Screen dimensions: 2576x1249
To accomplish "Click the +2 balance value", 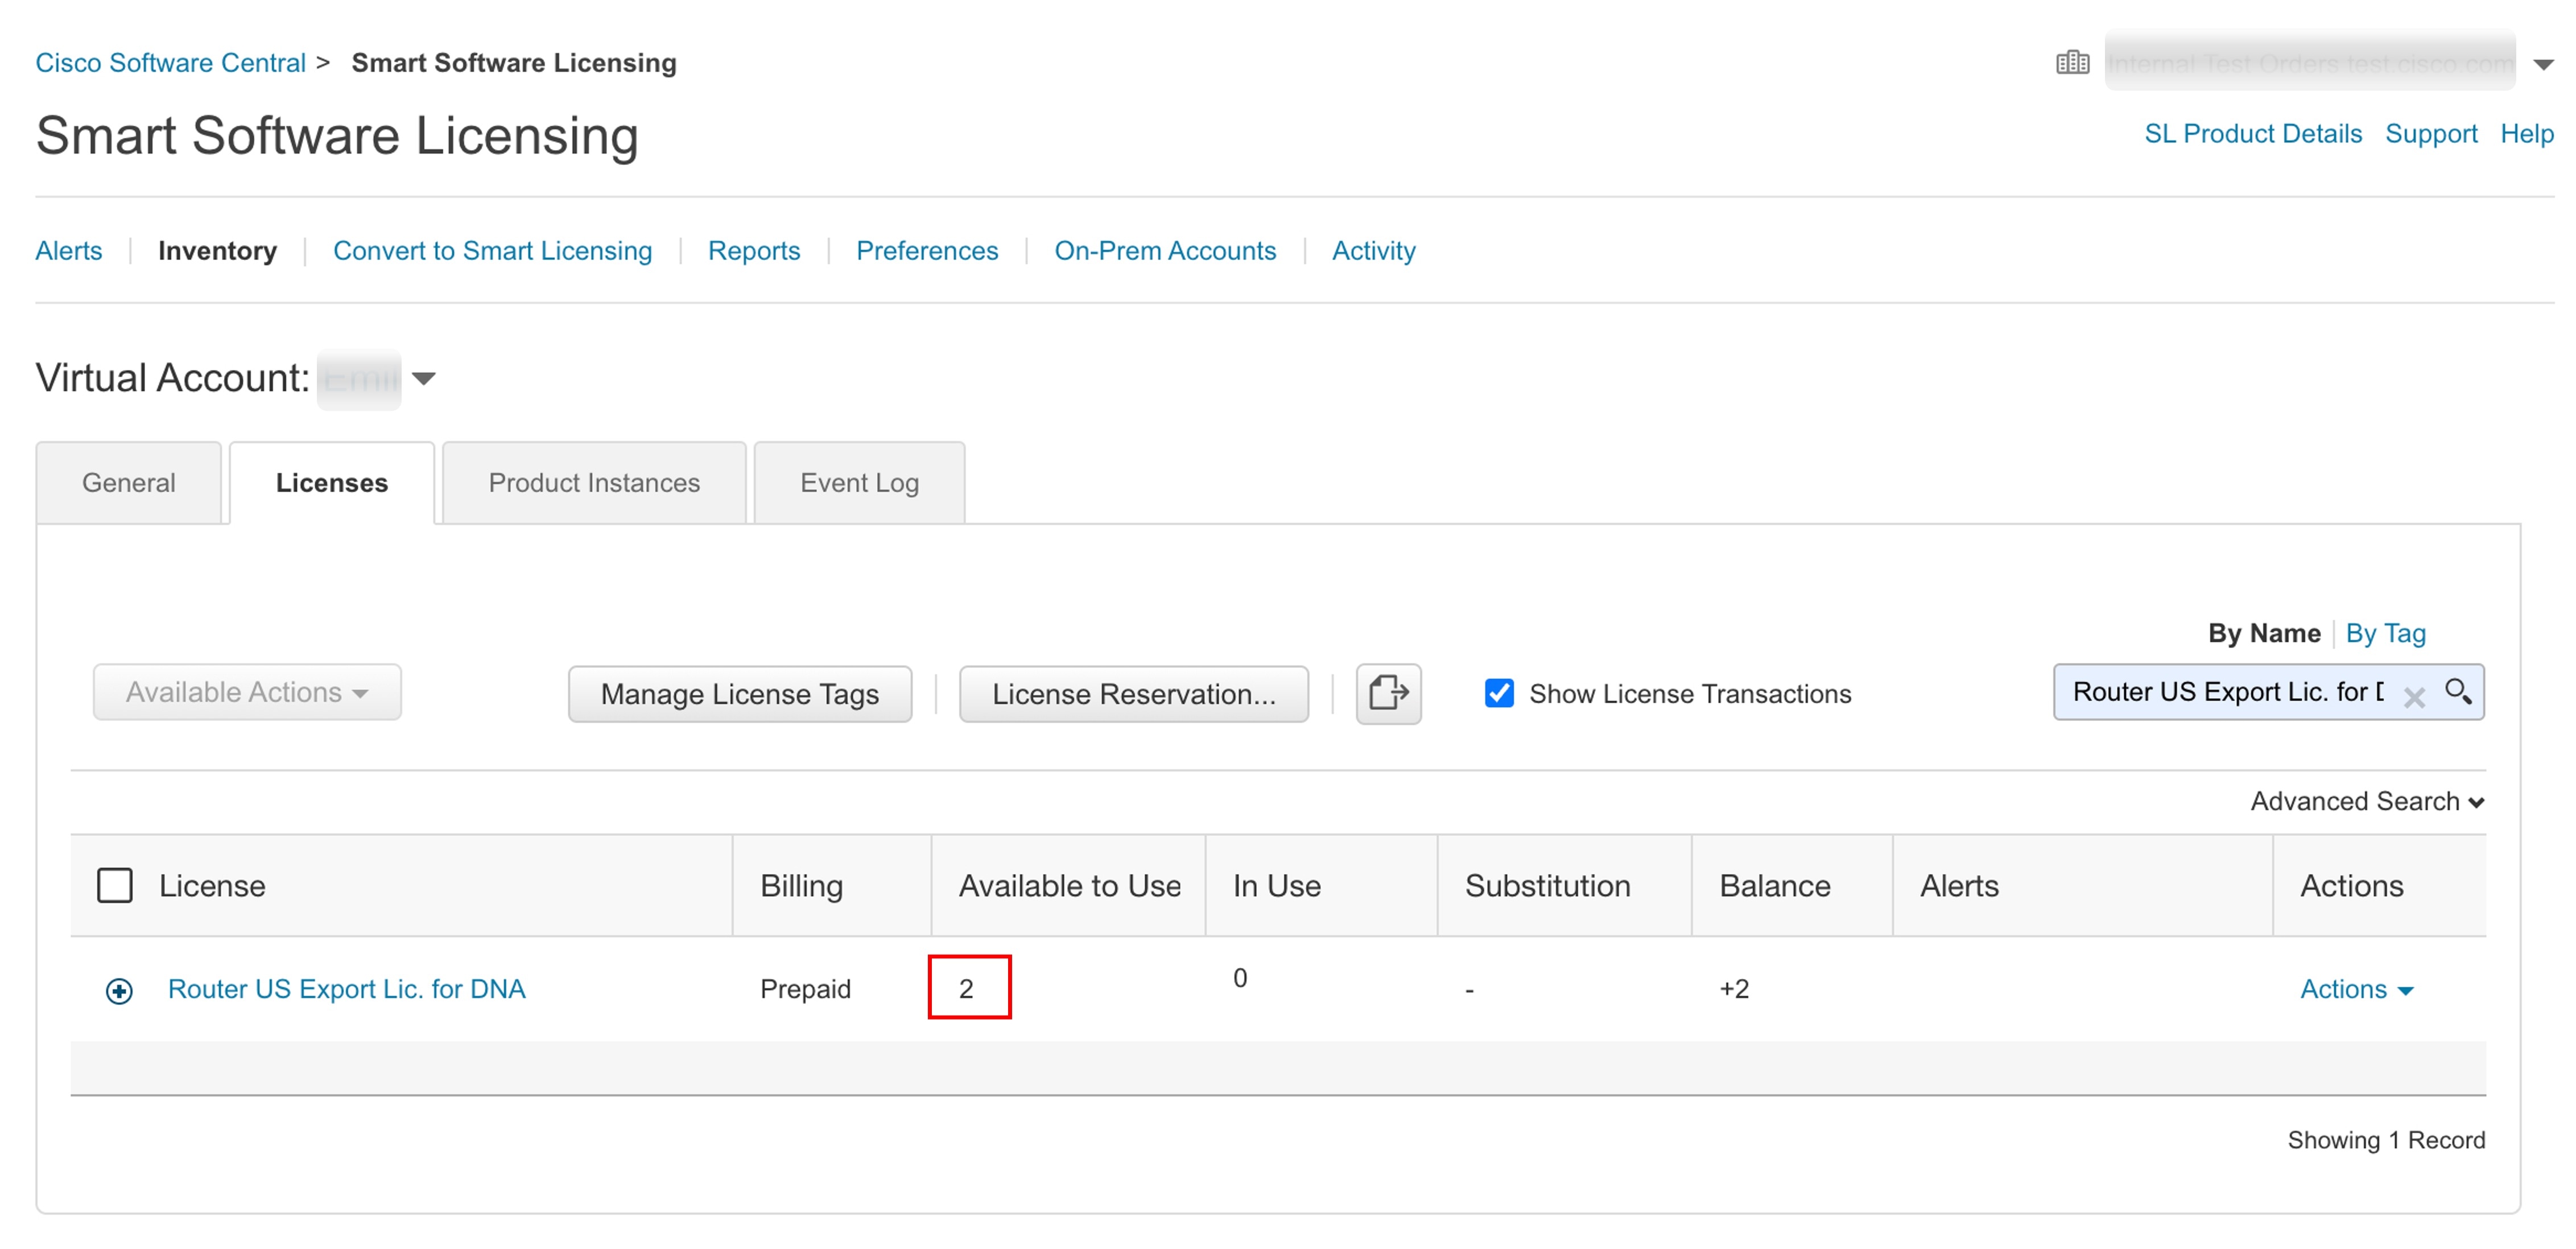I will (x=1734, y=989).
